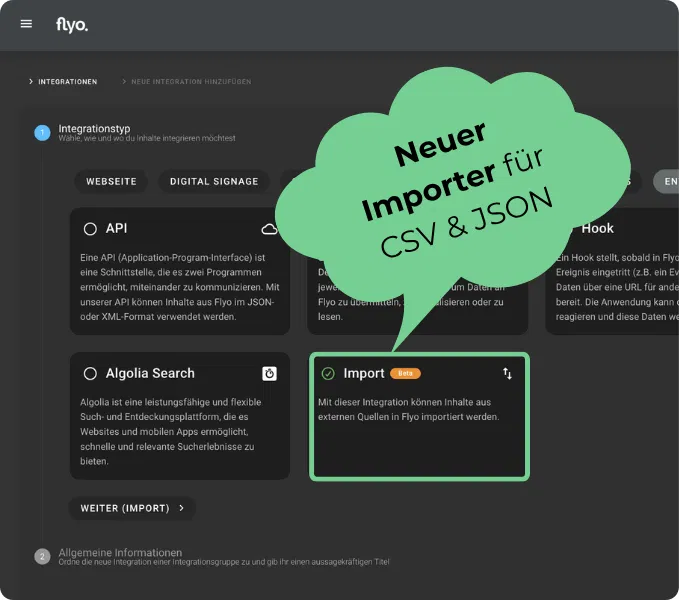Viewport: 679px width, 600px height.
Task: Click the Algolia Search card title
Action: (150, 373)
